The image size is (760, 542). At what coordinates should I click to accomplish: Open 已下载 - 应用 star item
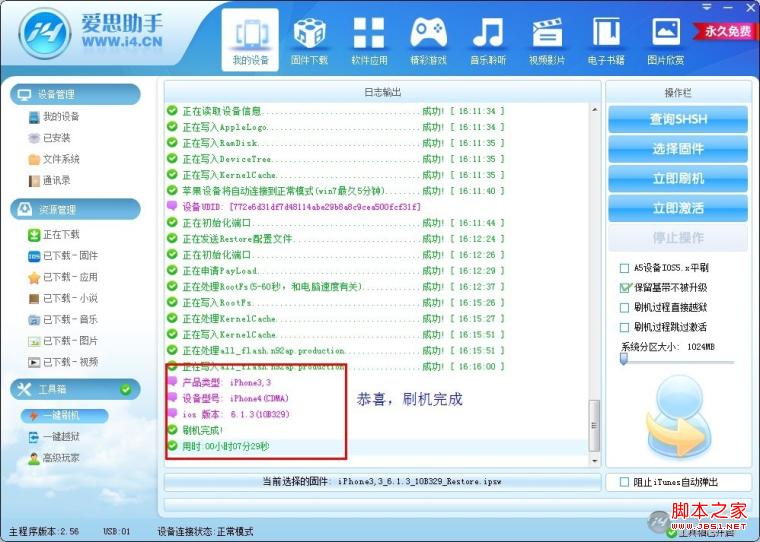coord(63,277)
